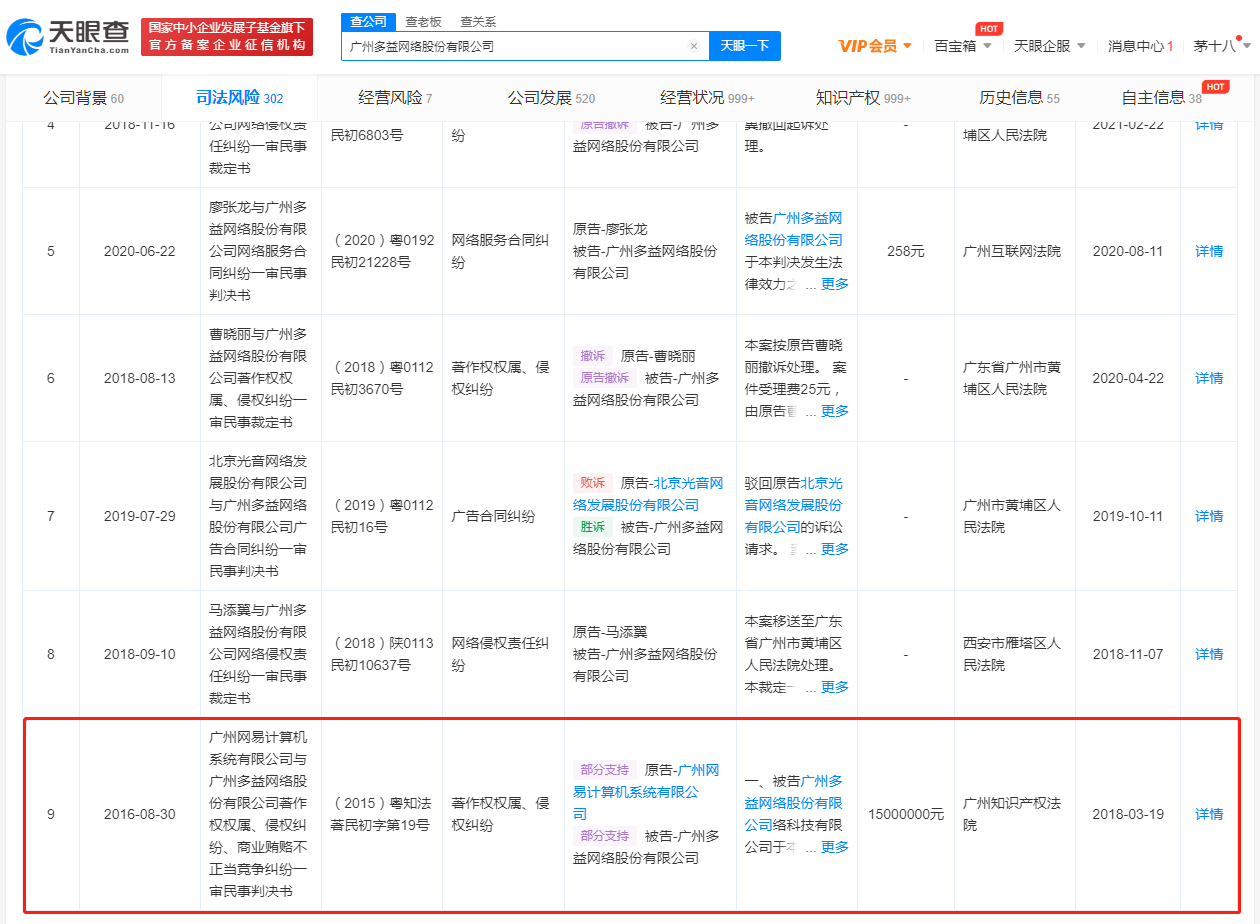
Task: Open 详情 for the 廖张龙 case
Action: tap(1209, 251)
